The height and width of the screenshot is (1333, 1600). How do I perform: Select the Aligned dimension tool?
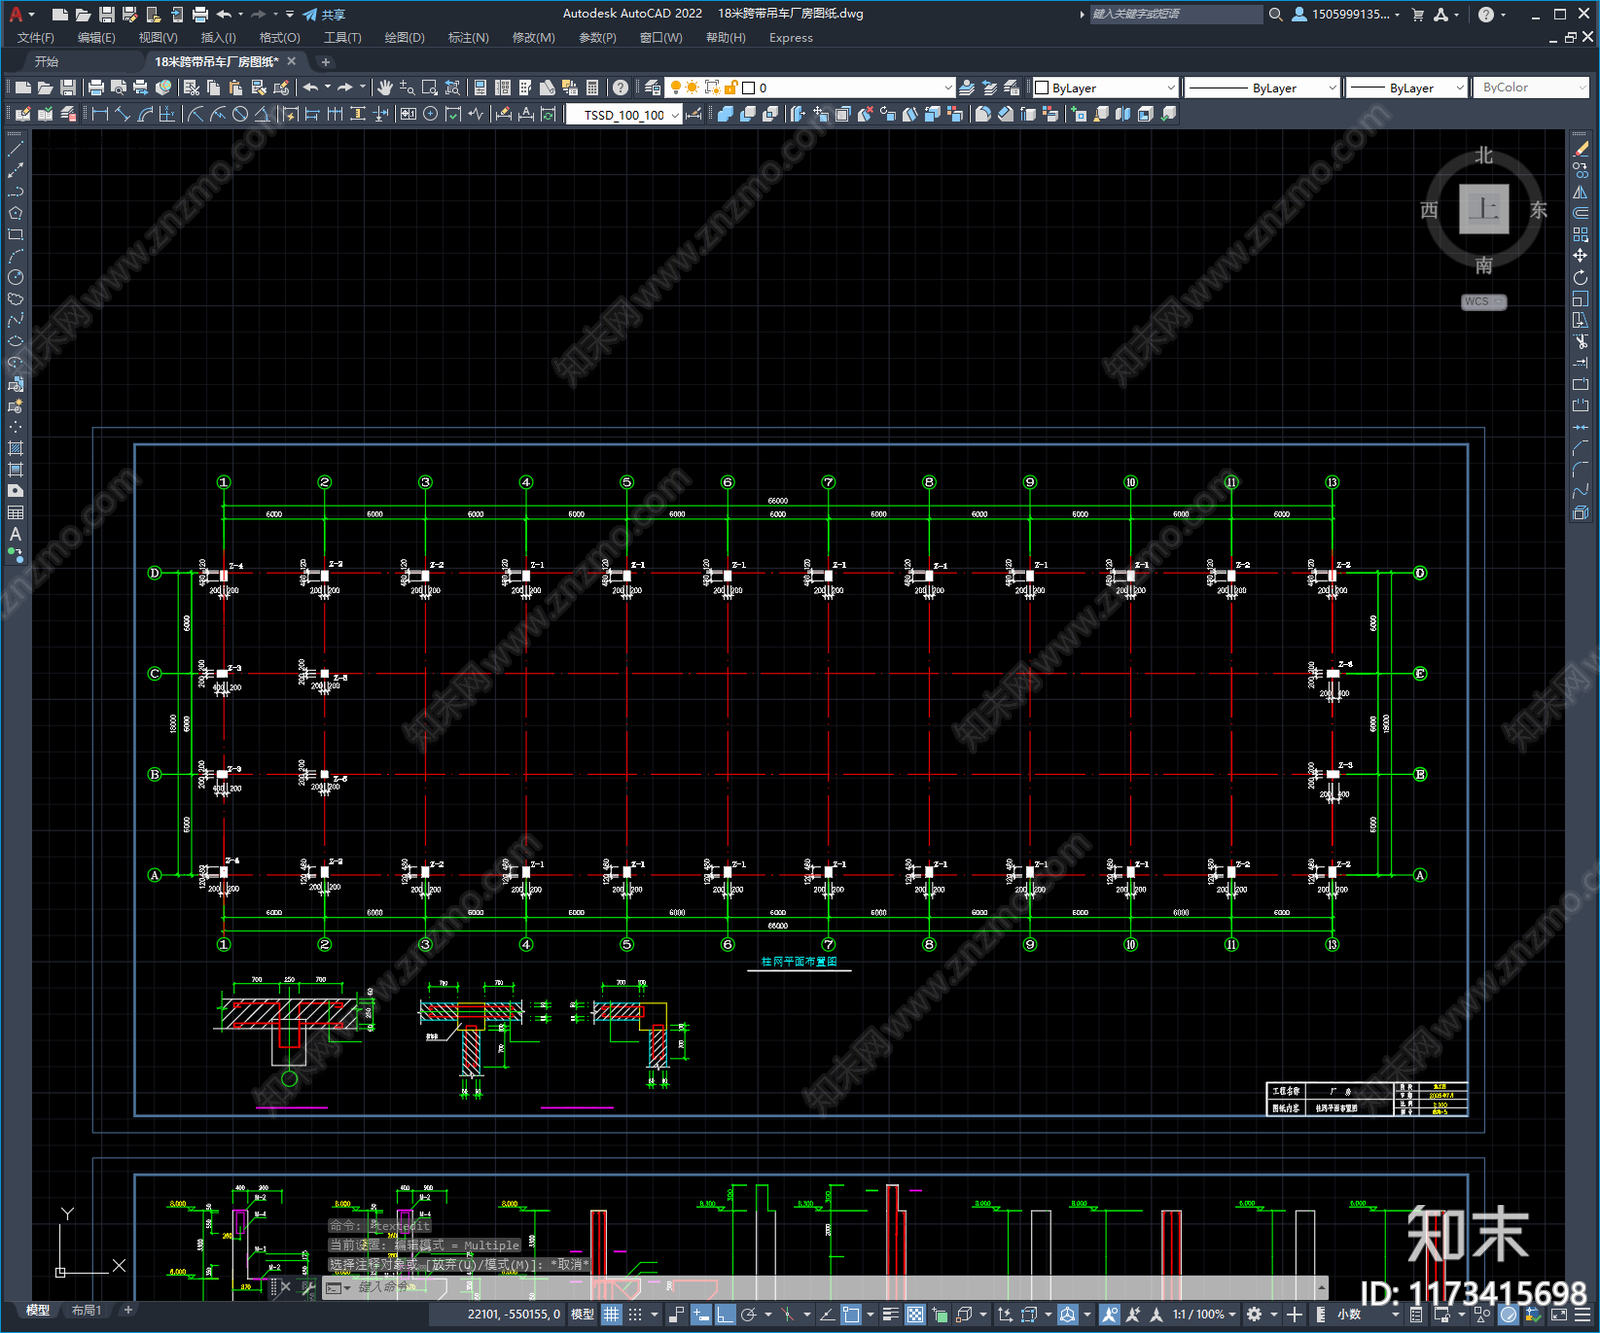(122, 114)
